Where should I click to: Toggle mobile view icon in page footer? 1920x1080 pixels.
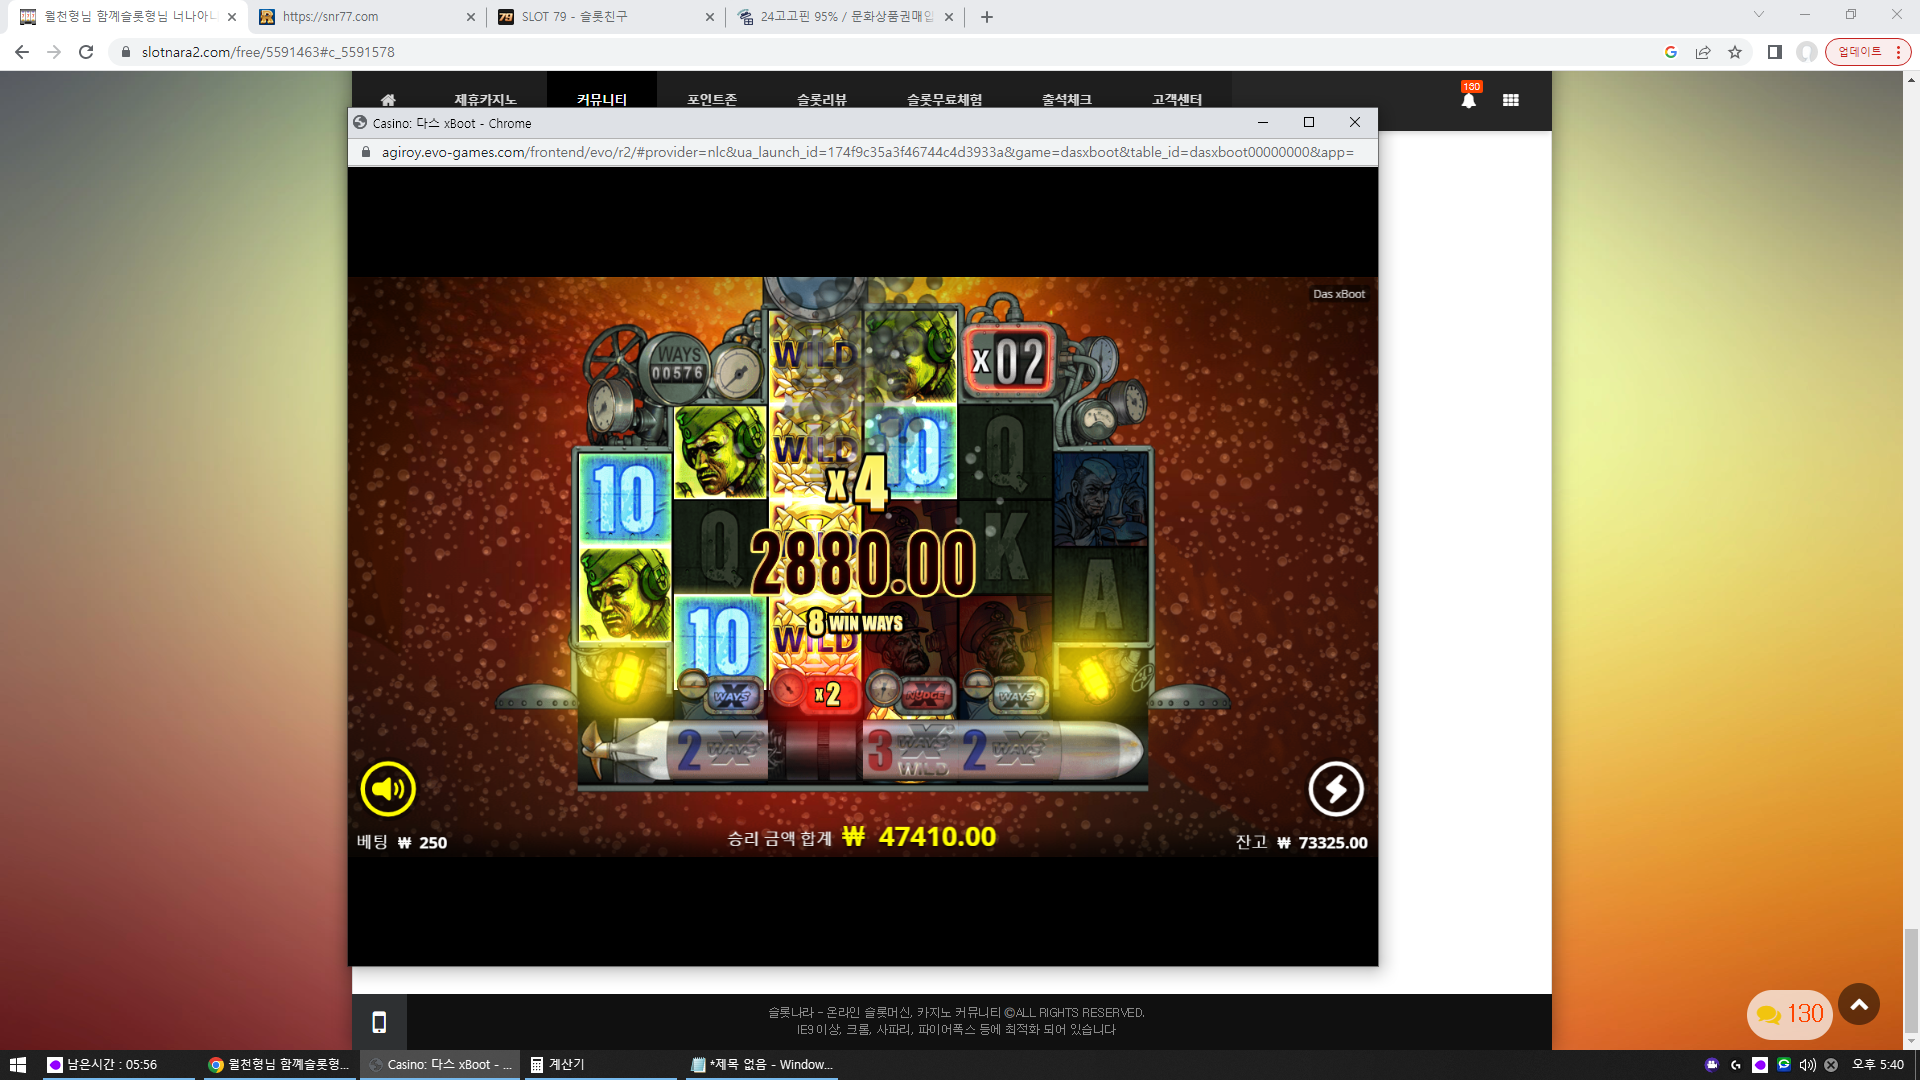point(379,1022)
